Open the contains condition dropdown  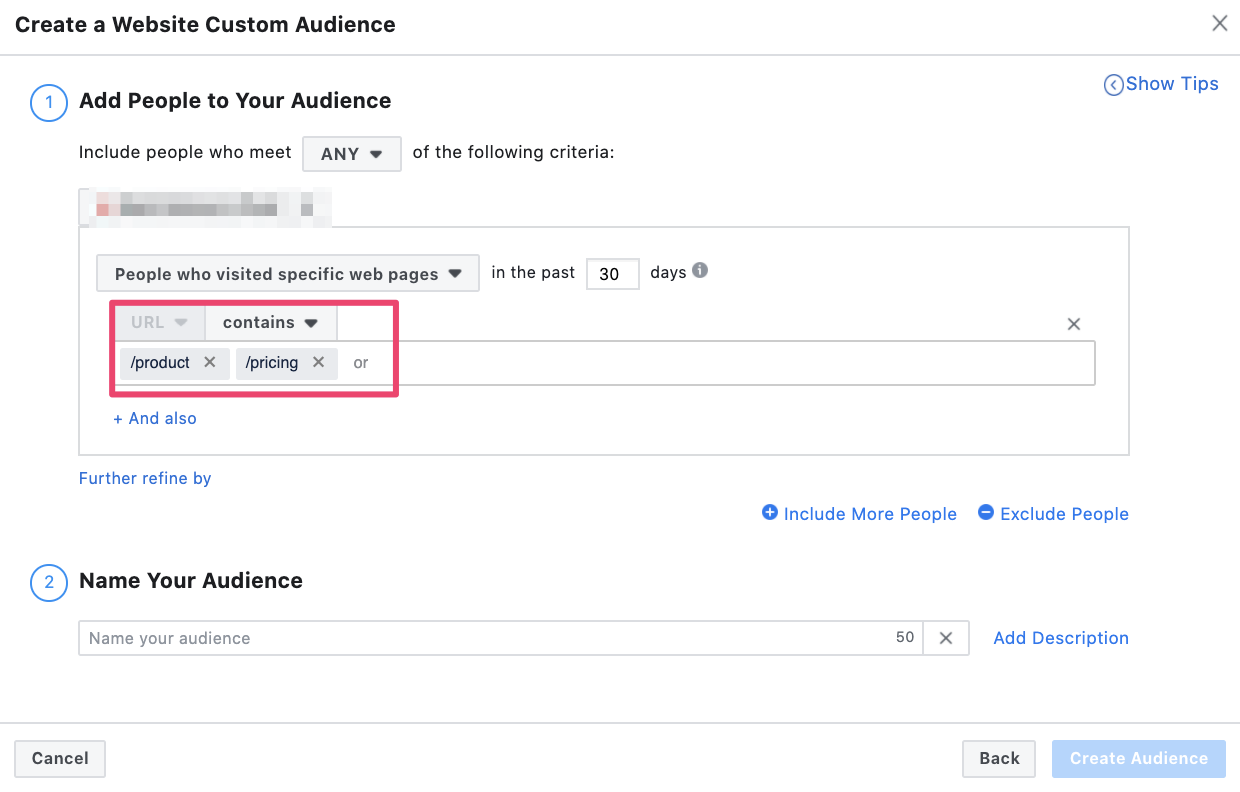pyautogui.click(x=270, y=323)
